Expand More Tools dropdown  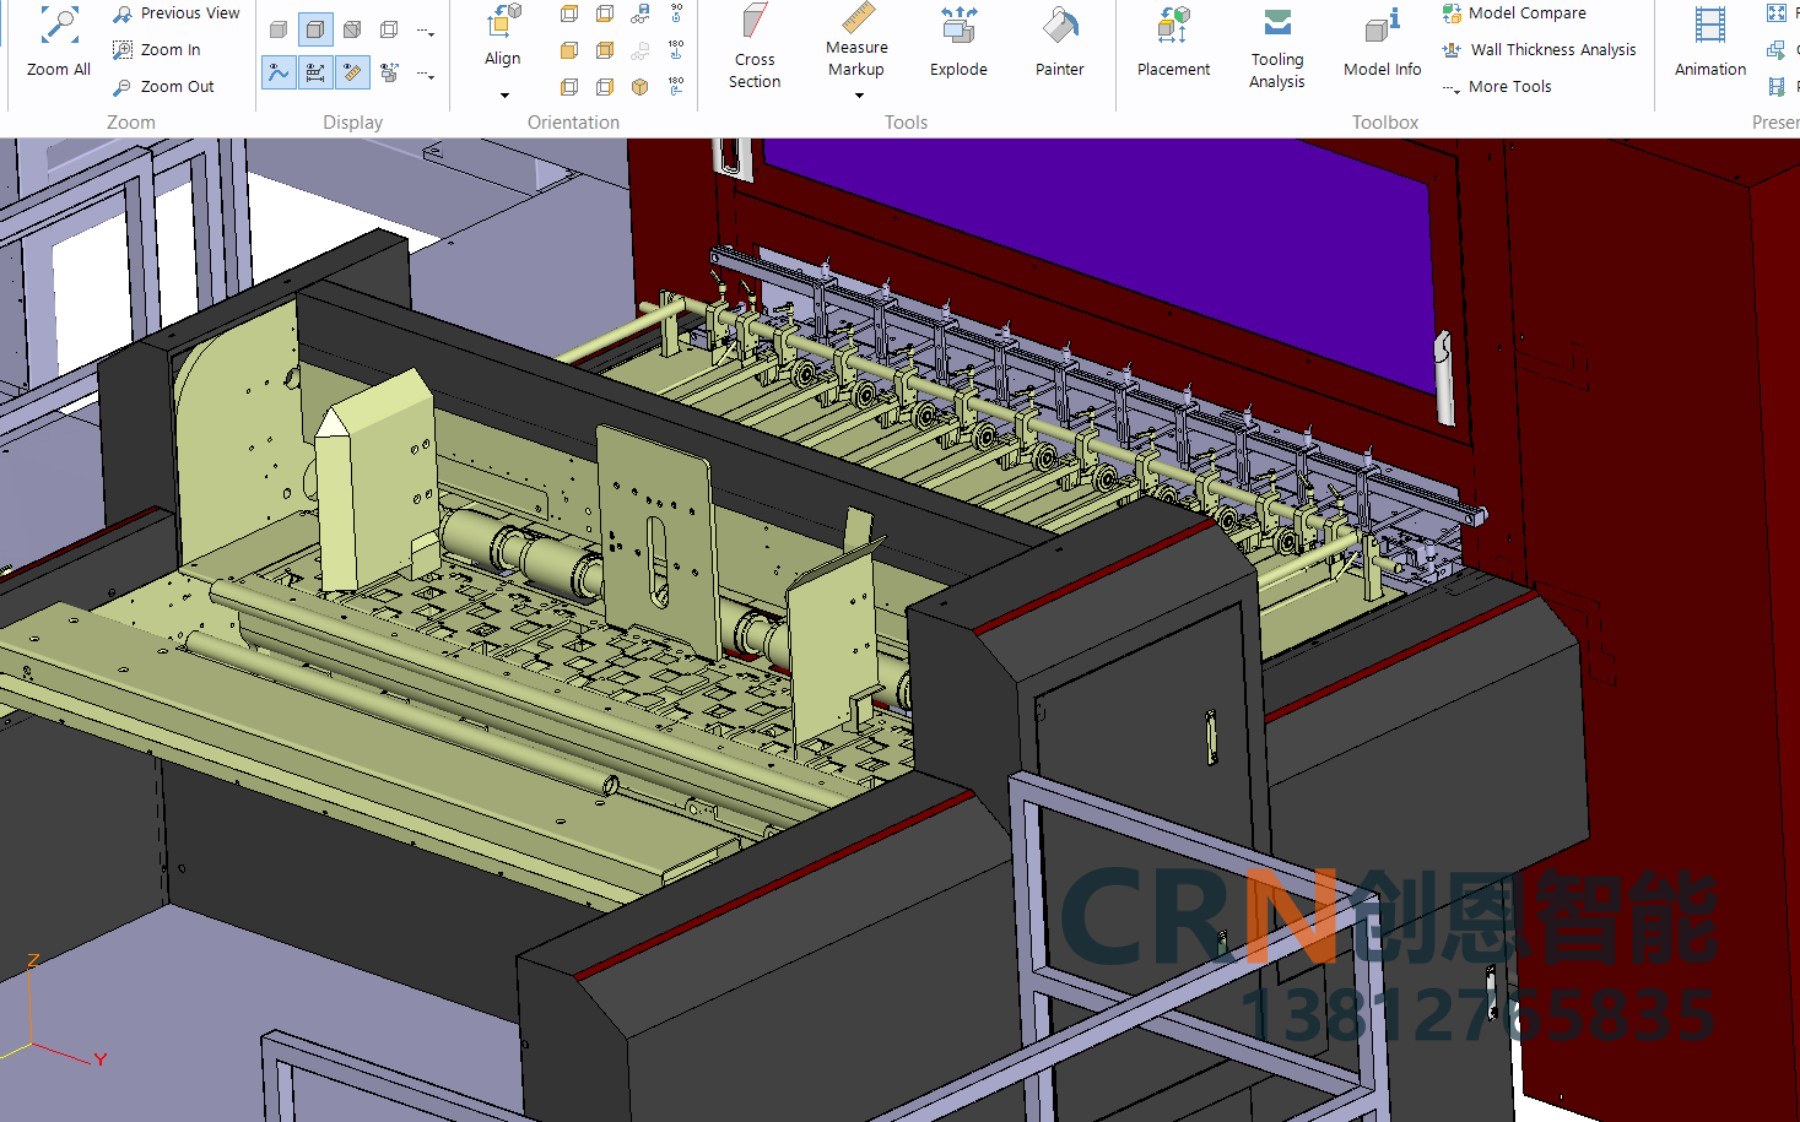click(x=1497, y=86)
